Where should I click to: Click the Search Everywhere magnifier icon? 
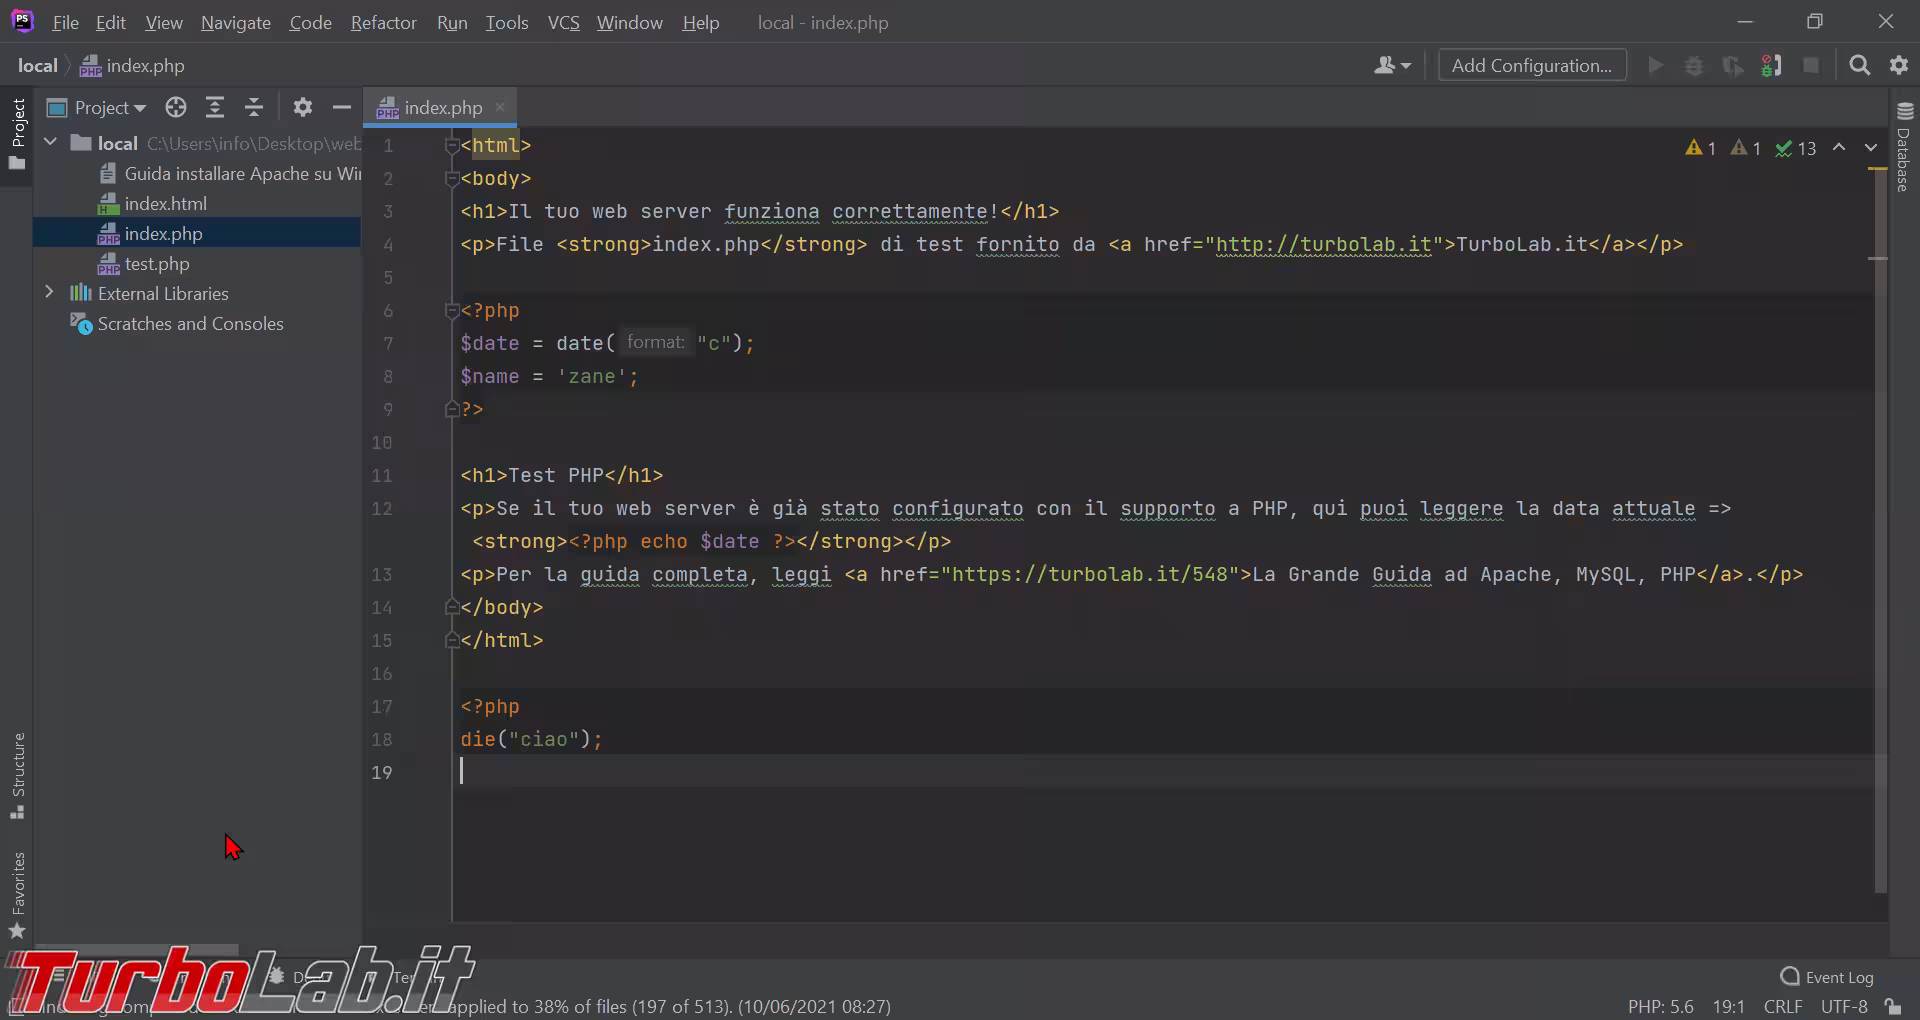(x=1859, y=66)
